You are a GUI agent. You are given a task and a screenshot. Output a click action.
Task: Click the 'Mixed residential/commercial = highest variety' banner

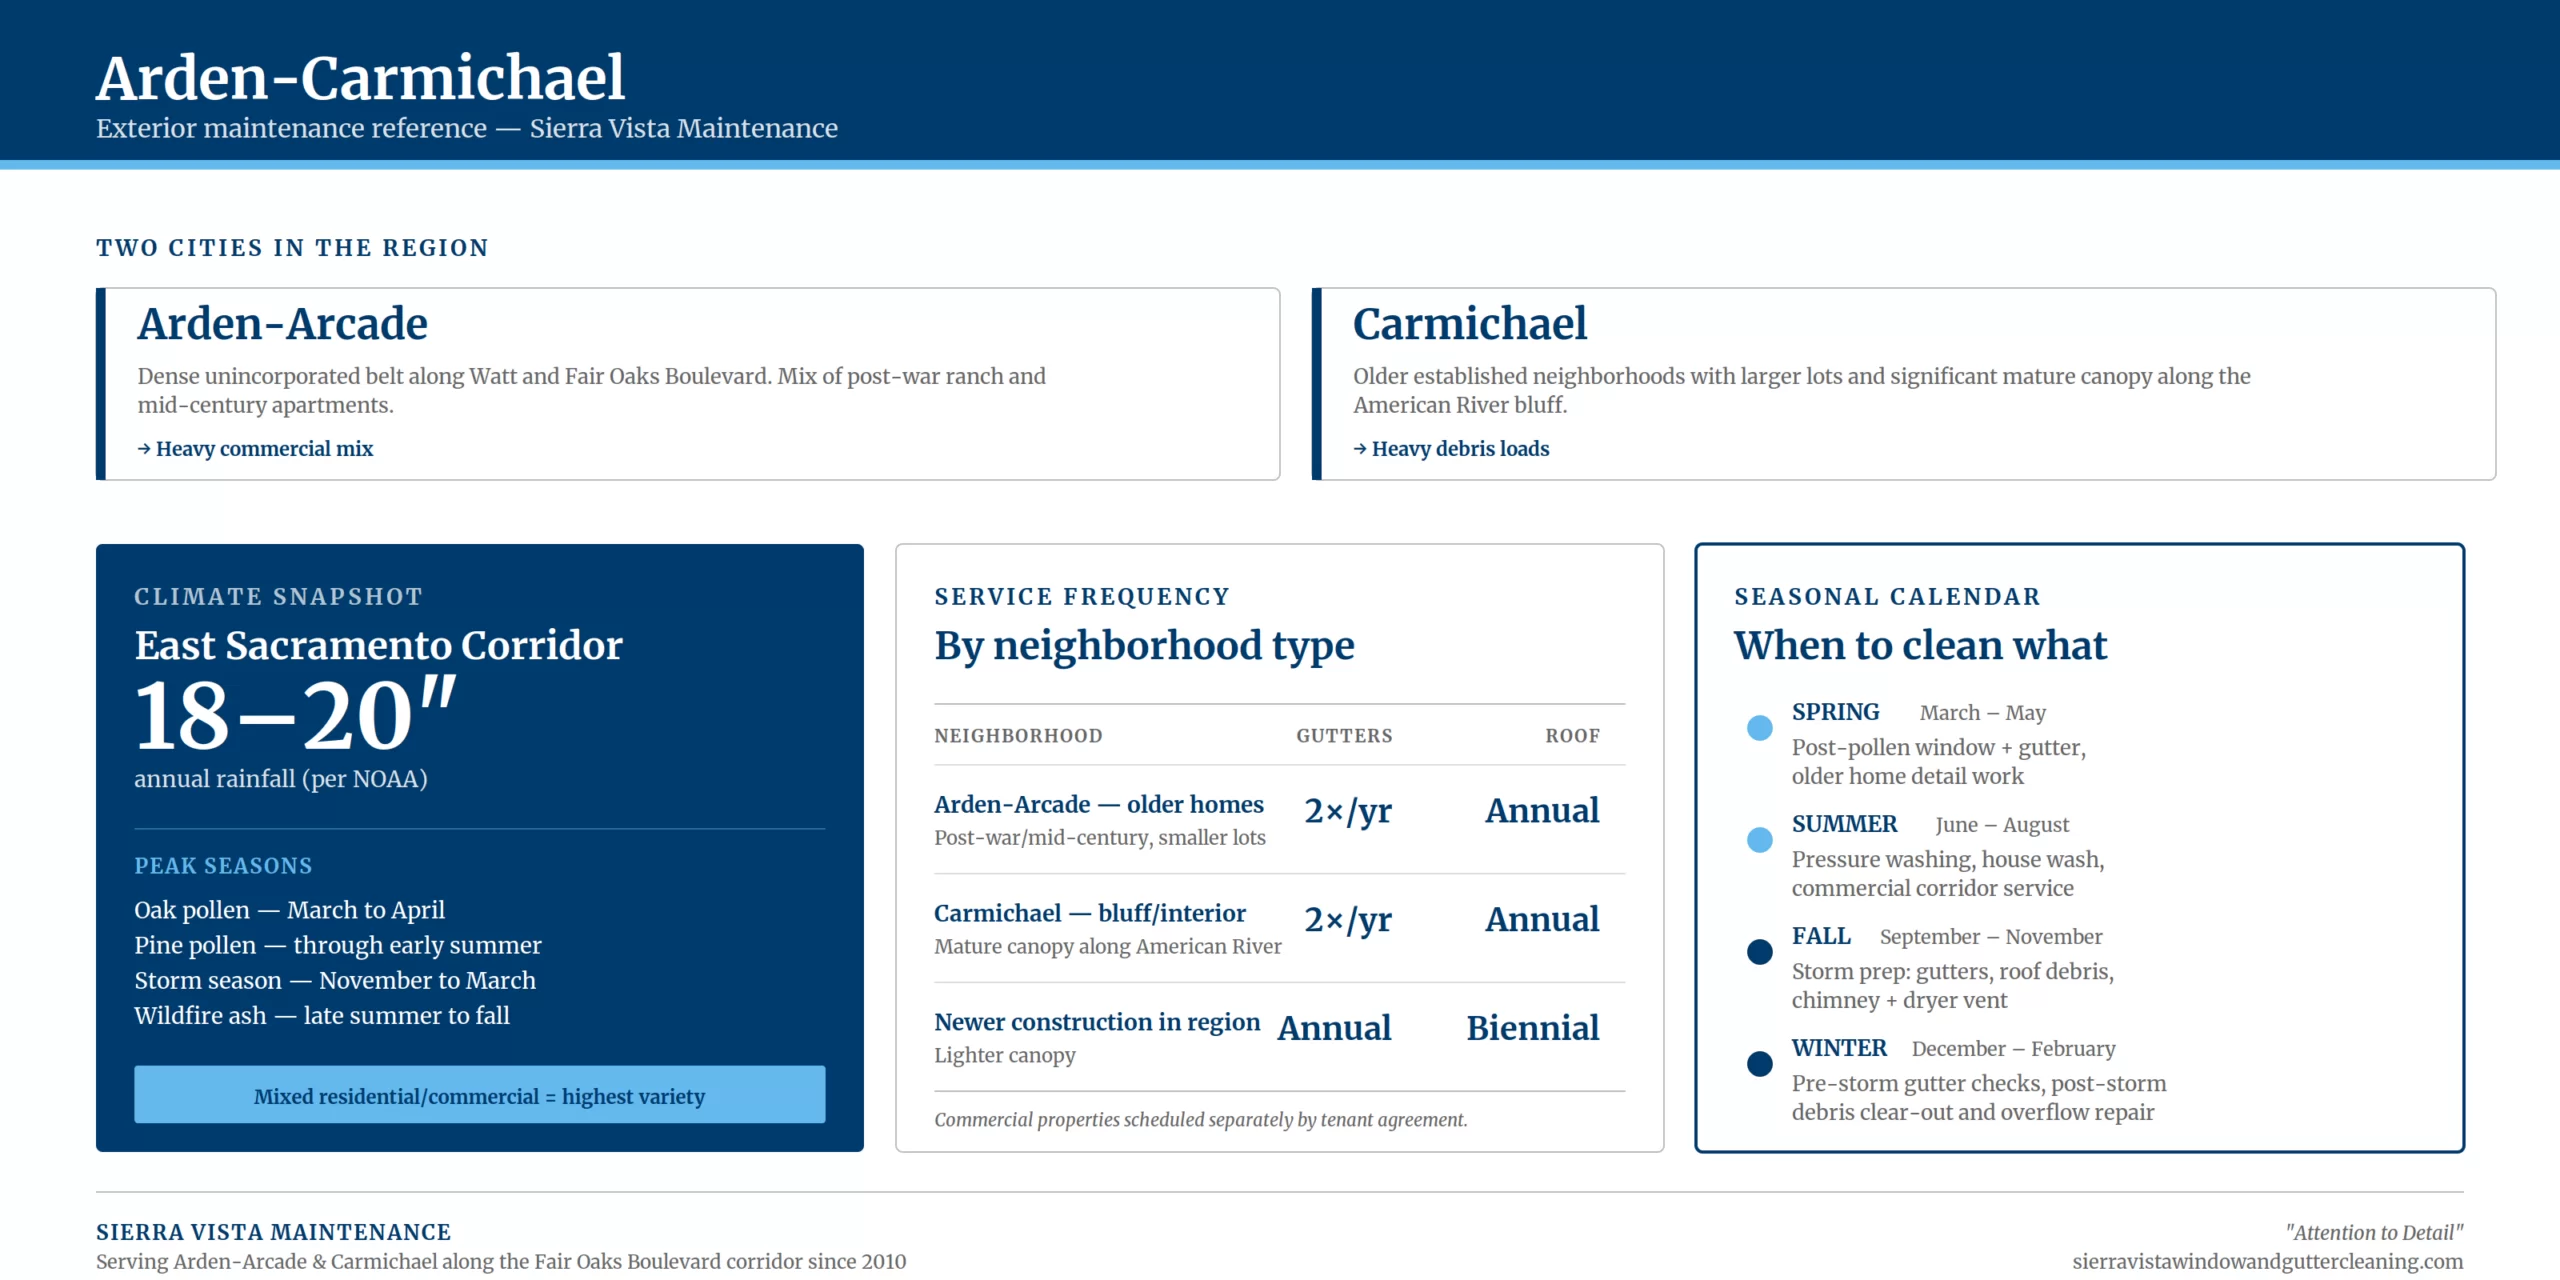pos(480,1095)
